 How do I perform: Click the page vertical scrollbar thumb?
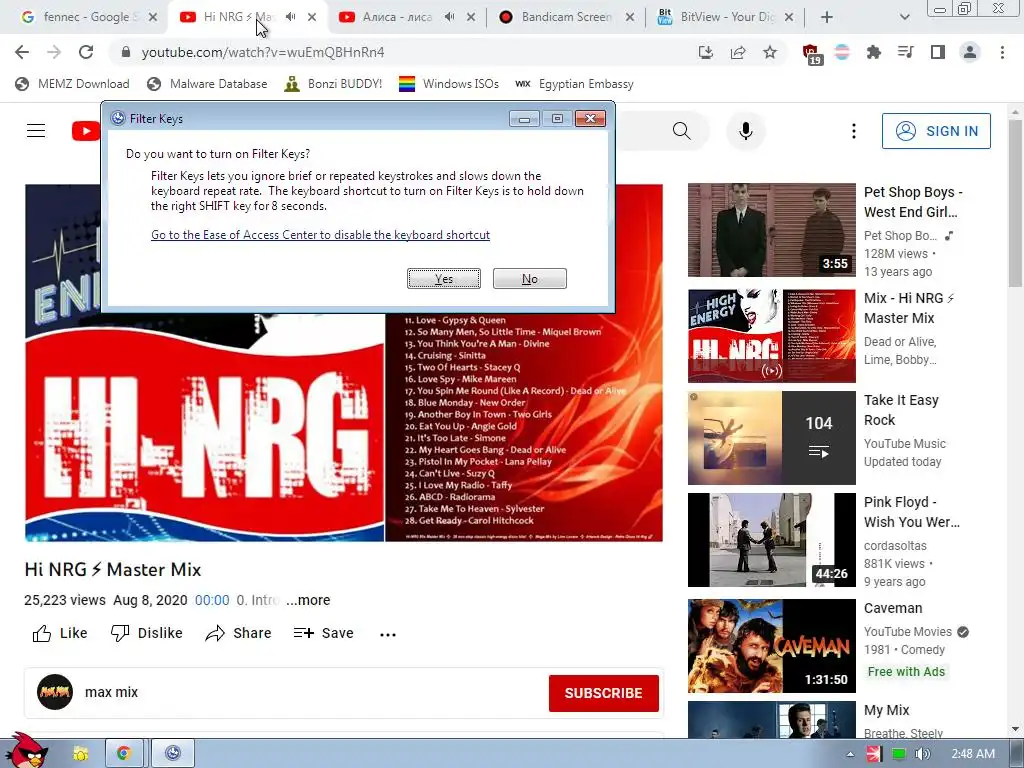(x=1015, y=202)
